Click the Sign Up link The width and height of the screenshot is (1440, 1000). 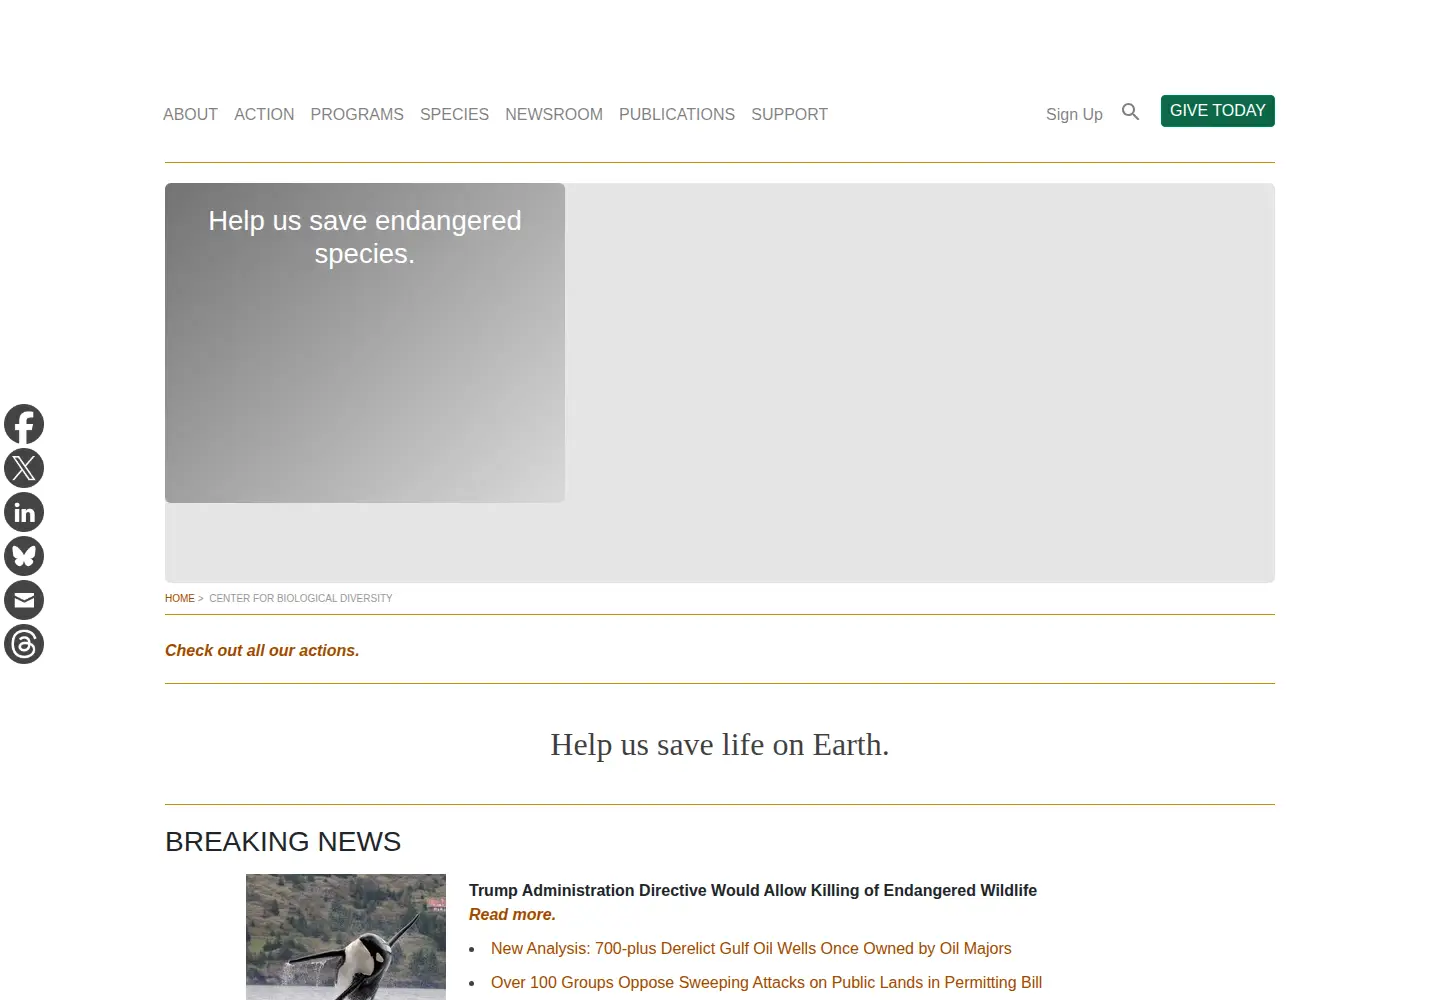click(x=1074, y=114)
